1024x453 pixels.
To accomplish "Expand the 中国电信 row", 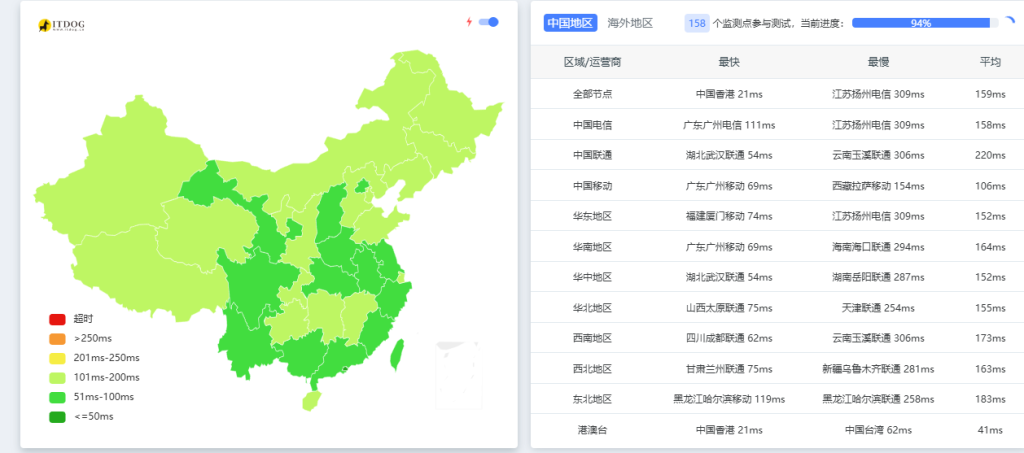I will [592, 125].
